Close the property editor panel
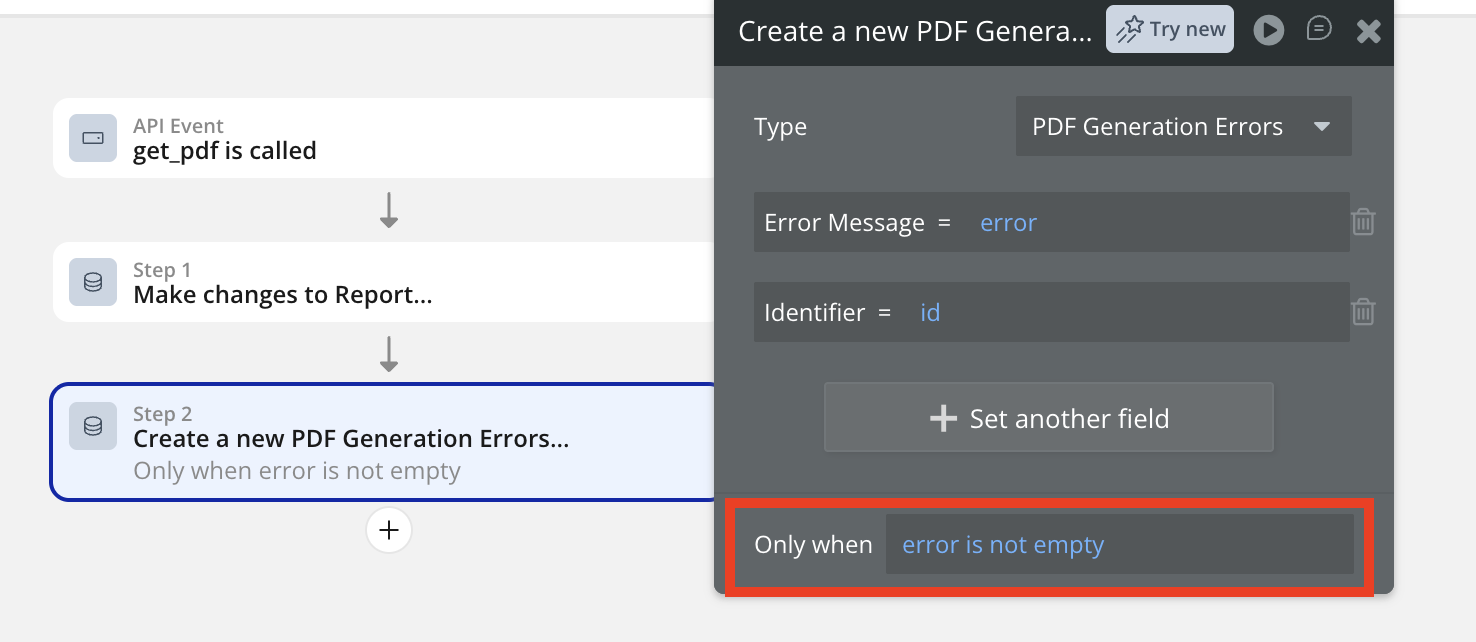This screenshot has width=1476, height=642. pyautogui.click(x=1368, y=31)
